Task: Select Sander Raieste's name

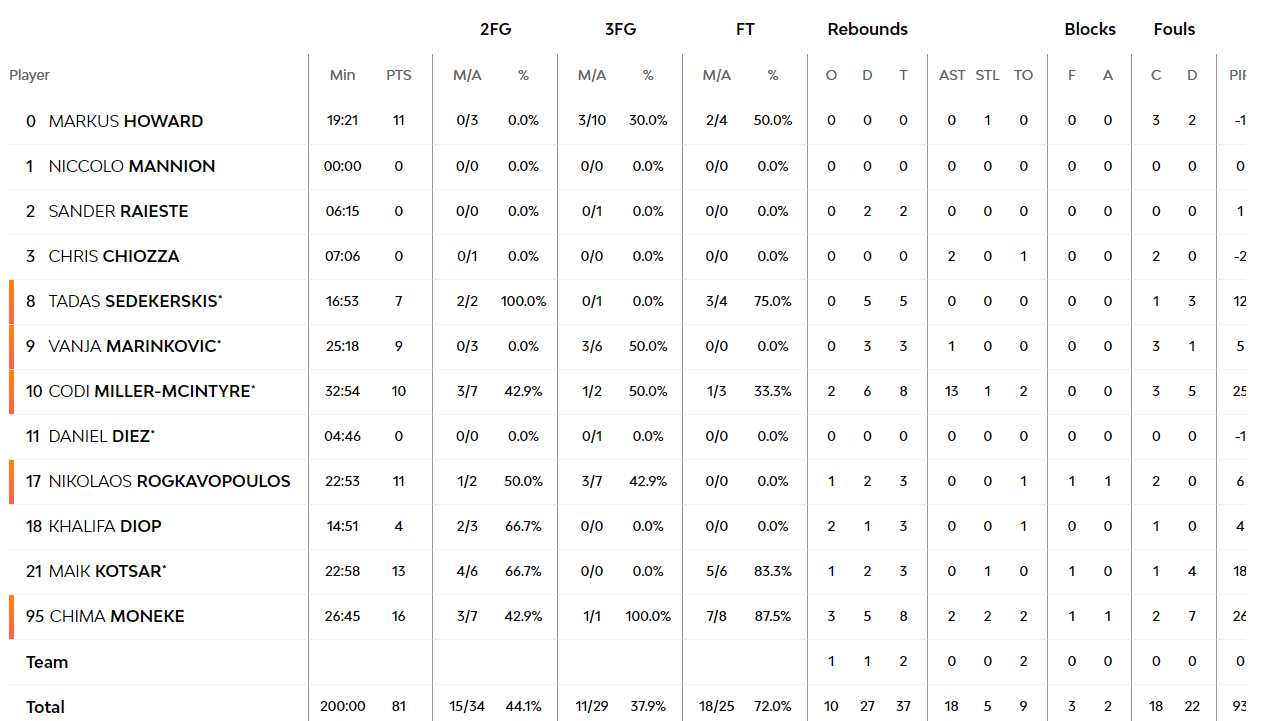Action: (x=118, y=211)
